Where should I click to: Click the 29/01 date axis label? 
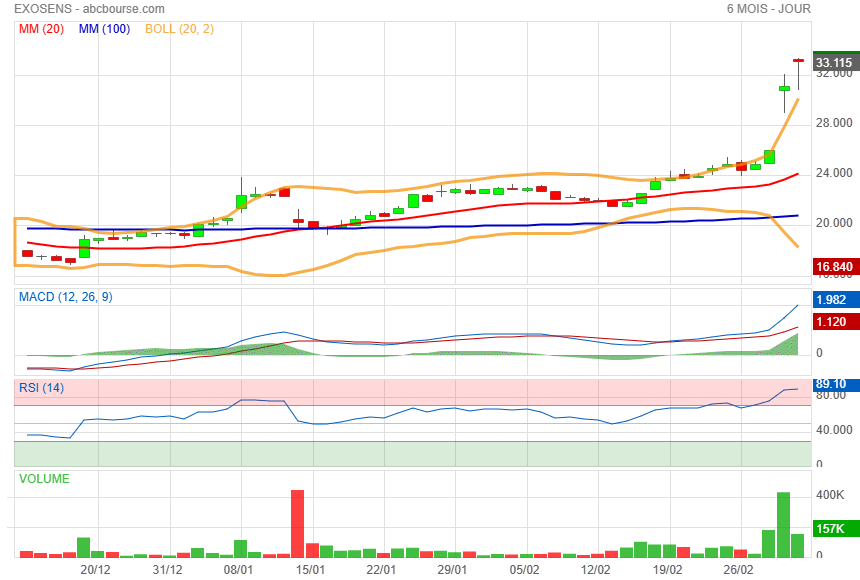pos(452,570)
